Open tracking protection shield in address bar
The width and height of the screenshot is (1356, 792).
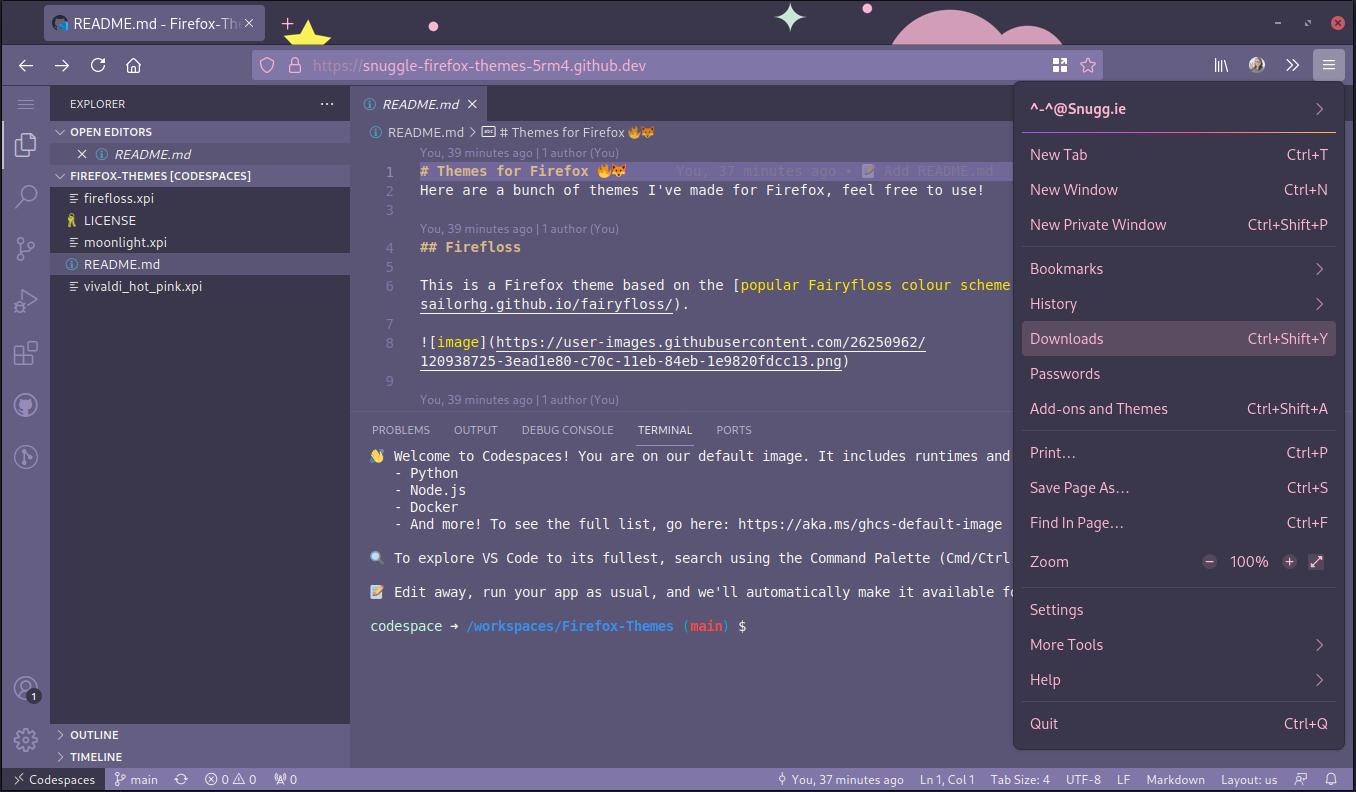[267, 65]
